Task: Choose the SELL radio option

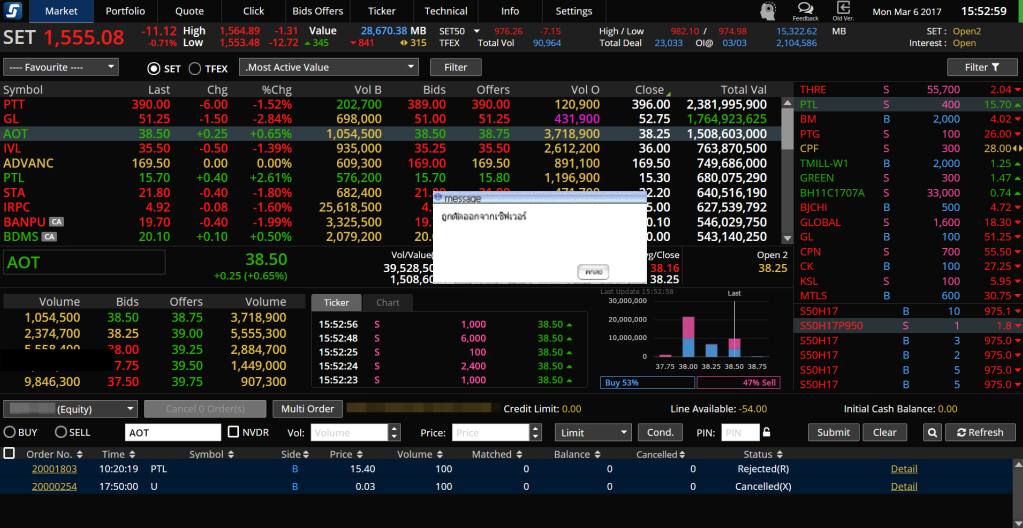Action: coord(61,432)
